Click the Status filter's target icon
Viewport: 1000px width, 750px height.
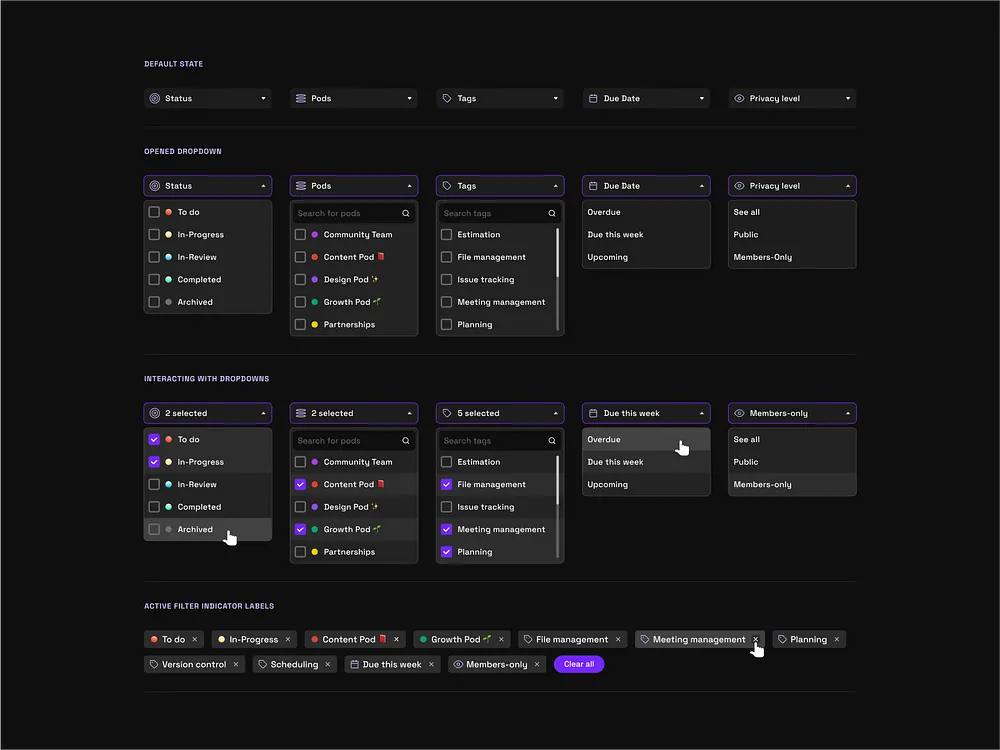(155, 98)
